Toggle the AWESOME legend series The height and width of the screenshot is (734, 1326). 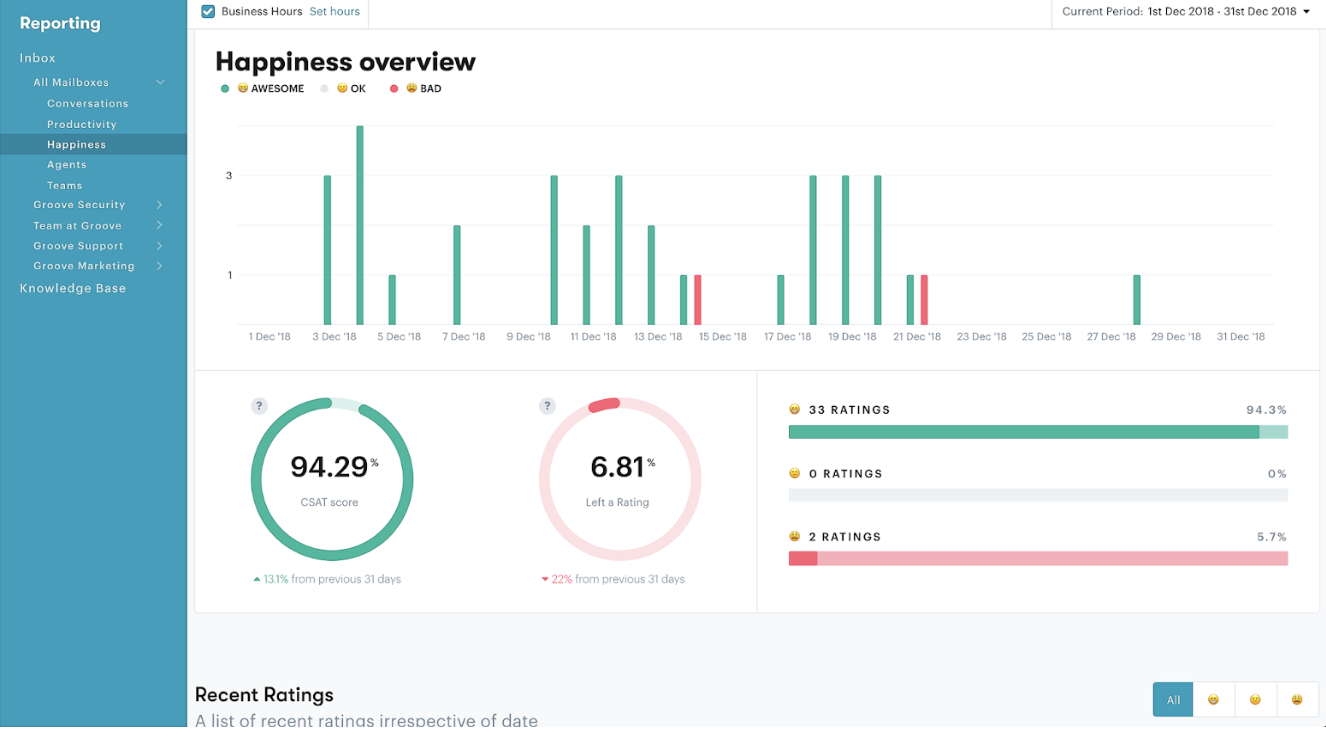tap(261, 89)
